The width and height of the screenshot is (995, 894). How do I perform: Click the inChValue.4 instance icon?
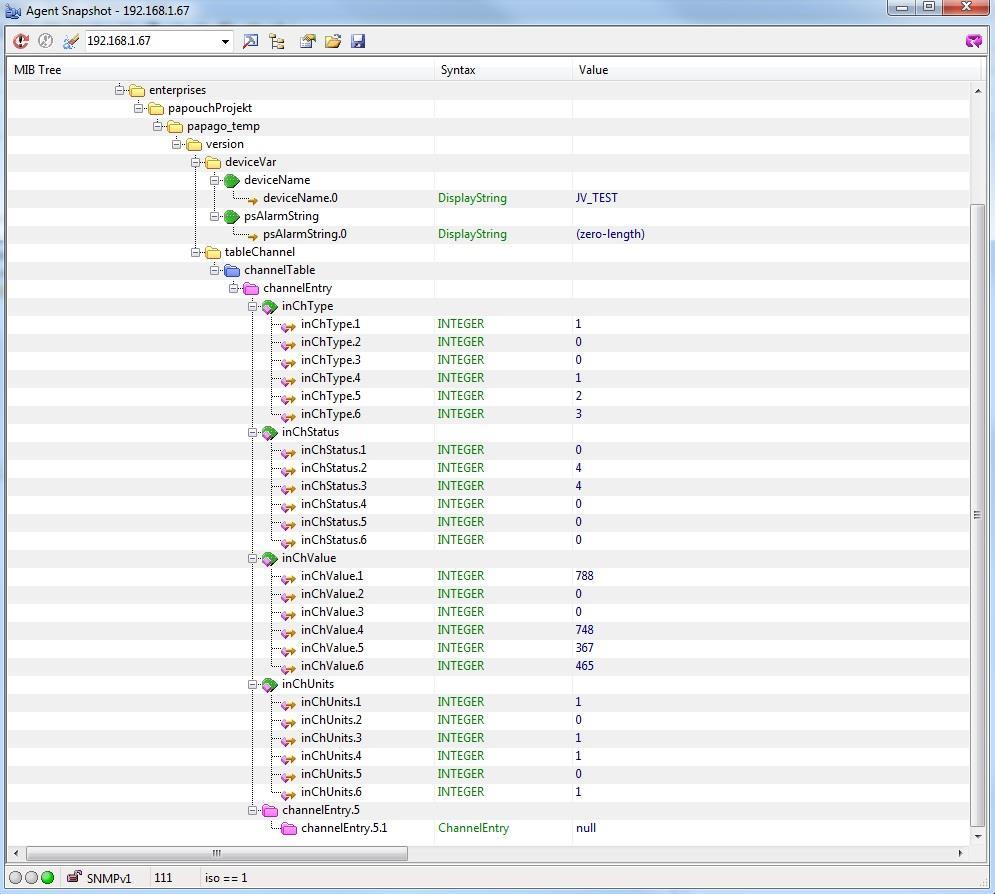click(288, 631)
